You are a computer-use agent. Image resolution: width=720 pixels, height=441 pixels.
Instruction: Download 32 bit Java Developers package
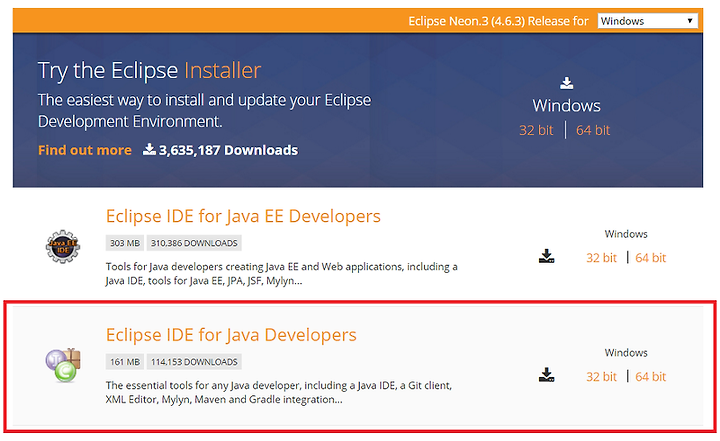[601, 377]
